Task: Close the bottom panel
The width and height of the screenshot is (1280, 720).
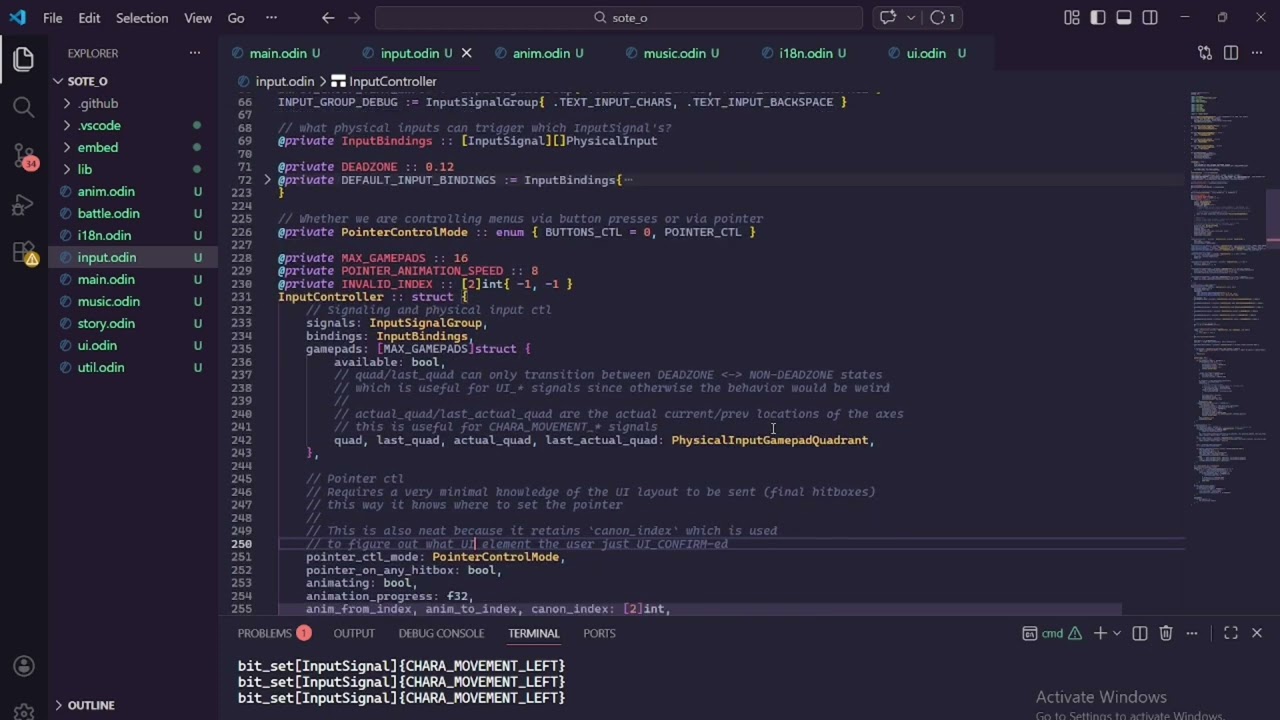Action: [1257, 633]
